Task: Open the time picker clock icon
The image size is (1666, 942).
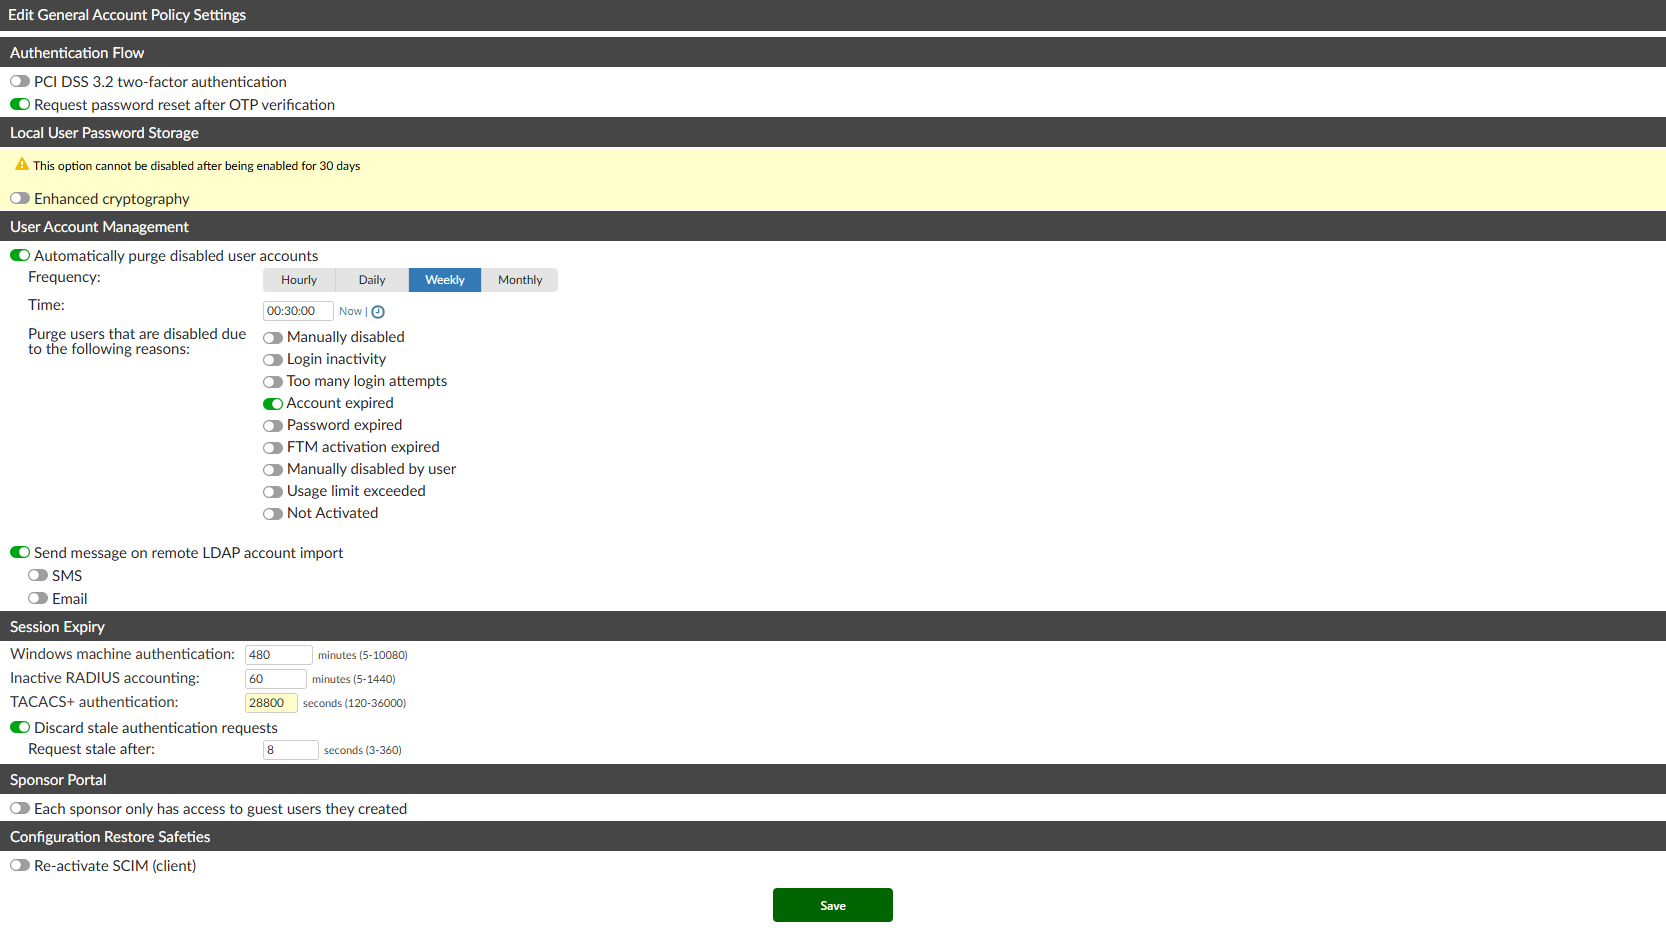Action: pyautogui.click(x=378, y=312)
